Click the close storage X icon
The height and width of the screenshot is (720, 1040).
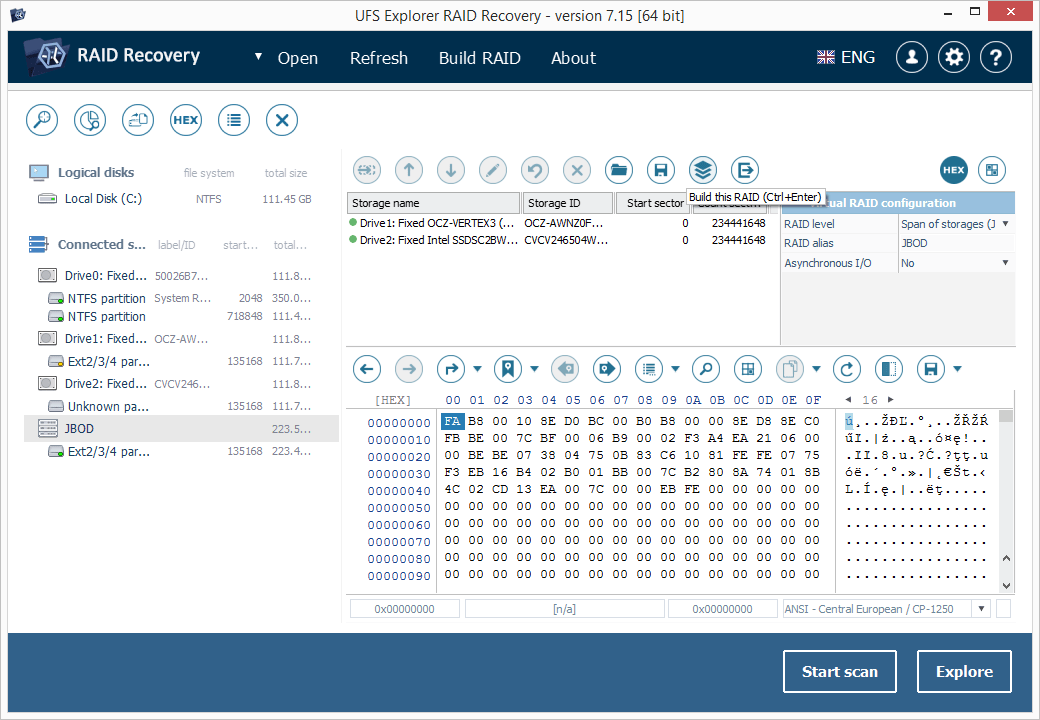click(282, 120)
